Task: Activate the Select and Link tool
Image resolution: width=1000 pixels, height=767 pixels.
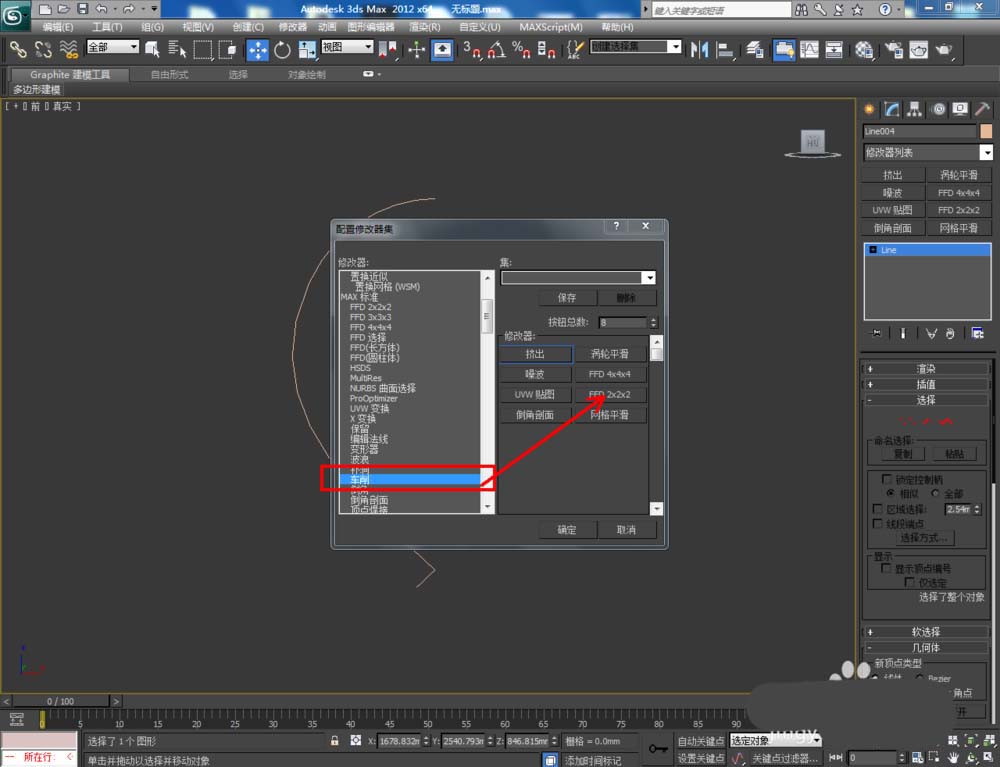Action: pyautogui.click(x=18, y=50)
